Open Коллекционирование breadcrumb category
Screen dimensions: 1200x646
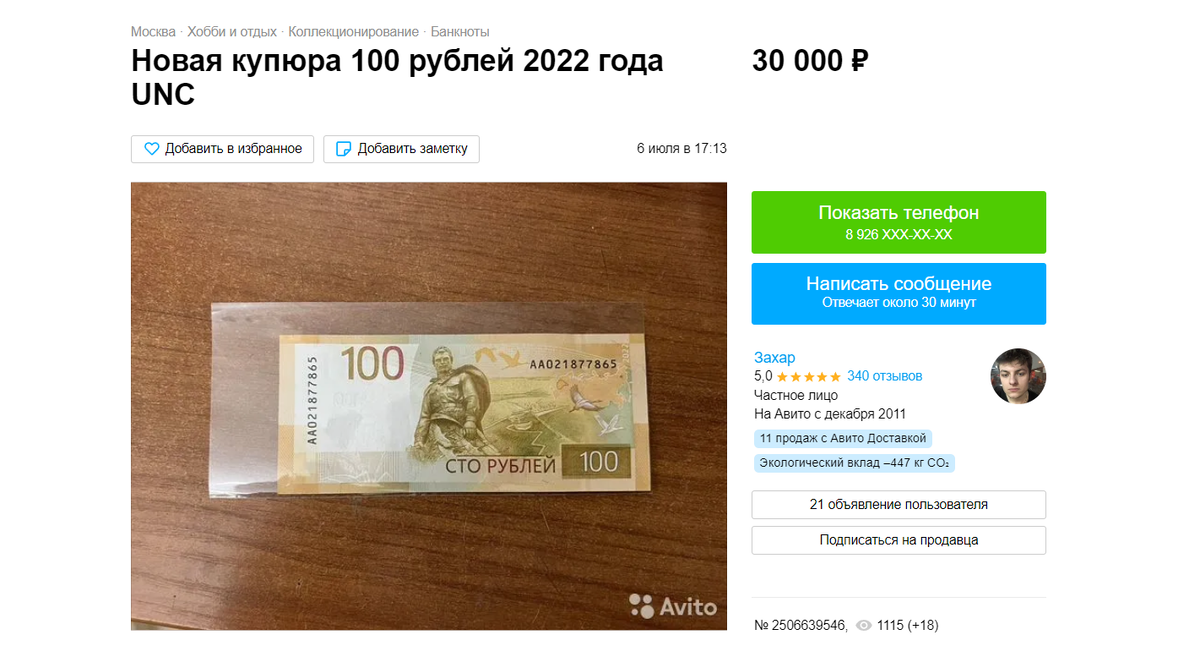pos(353,32)
